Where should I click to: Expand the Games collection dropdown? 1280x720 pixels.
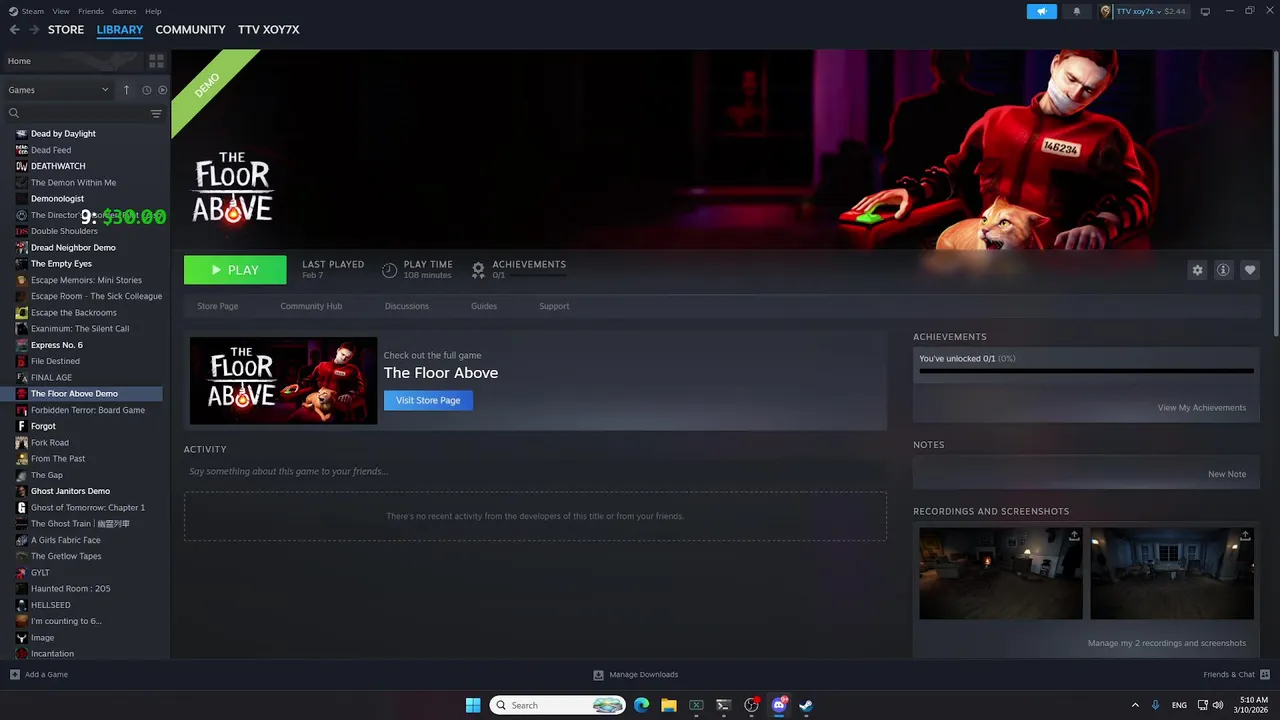pyautogui.click(x=58, y=90)
